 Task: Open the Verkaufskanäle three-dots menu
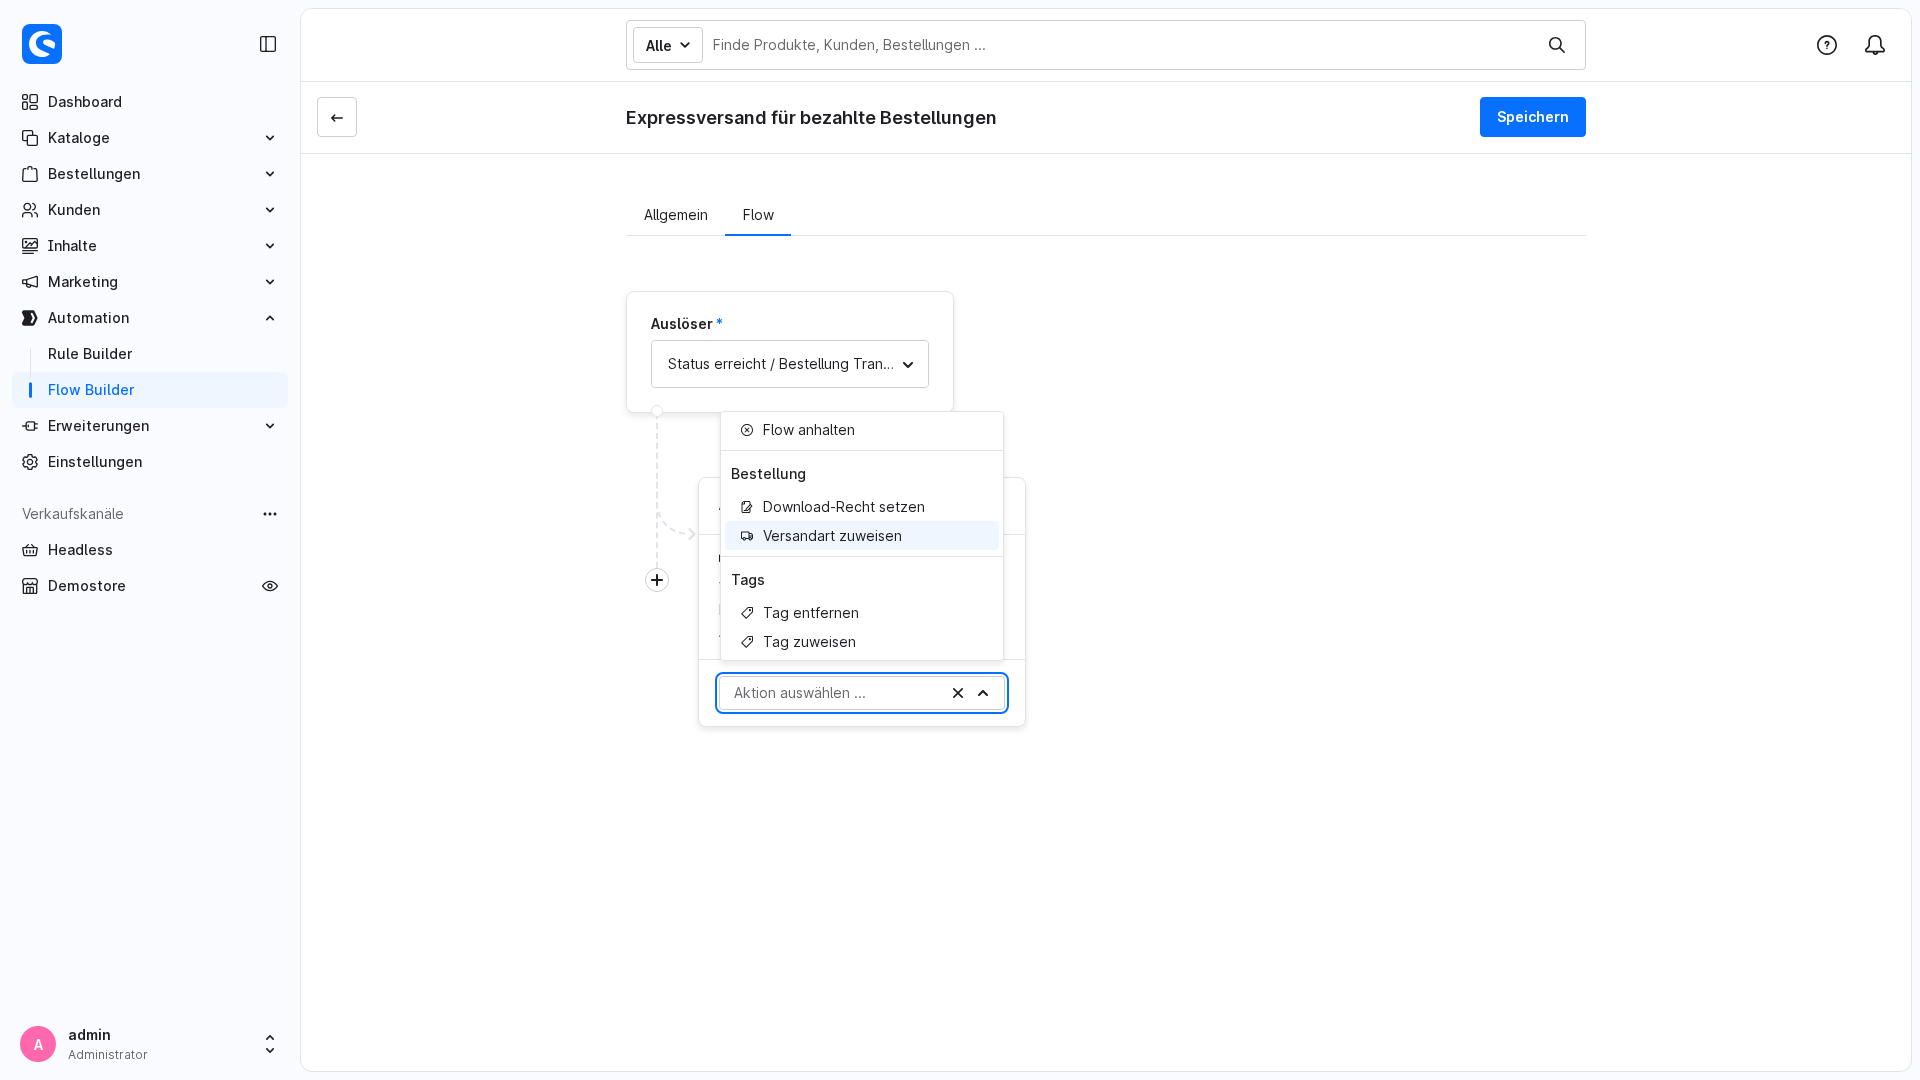point(270,514)
